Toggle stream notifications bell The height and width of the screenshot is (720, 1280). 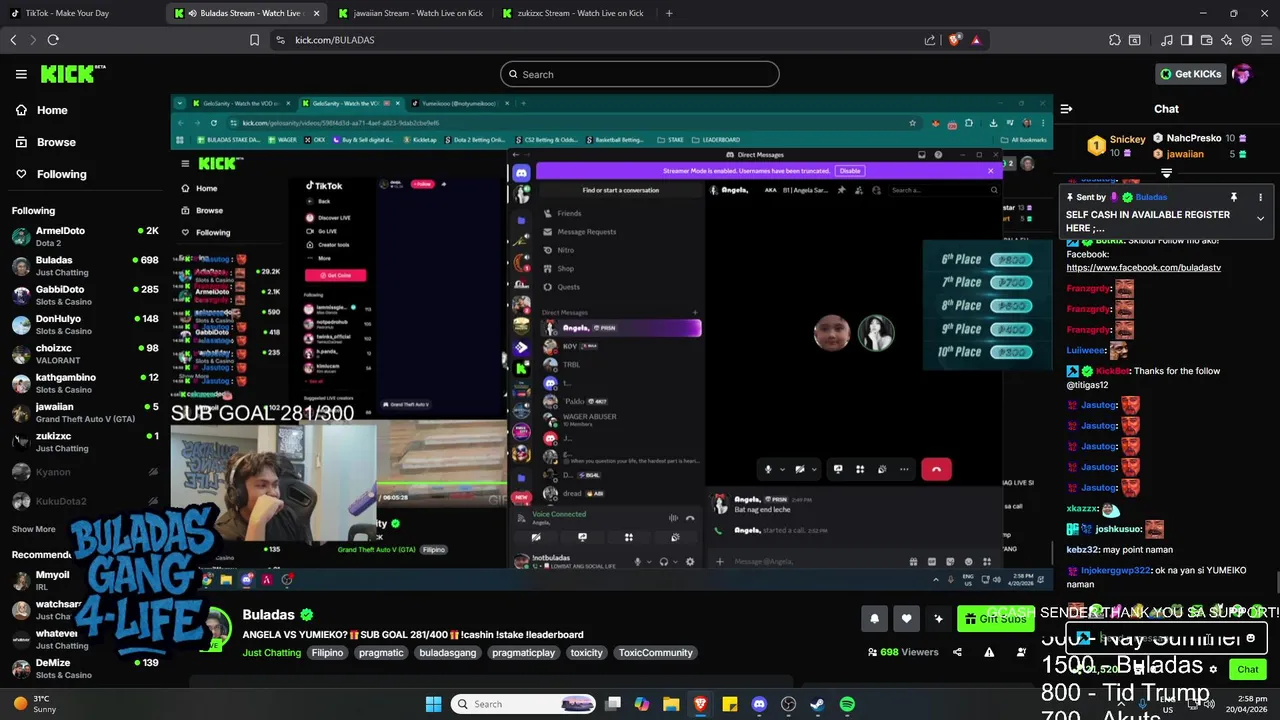coord(874,619)
